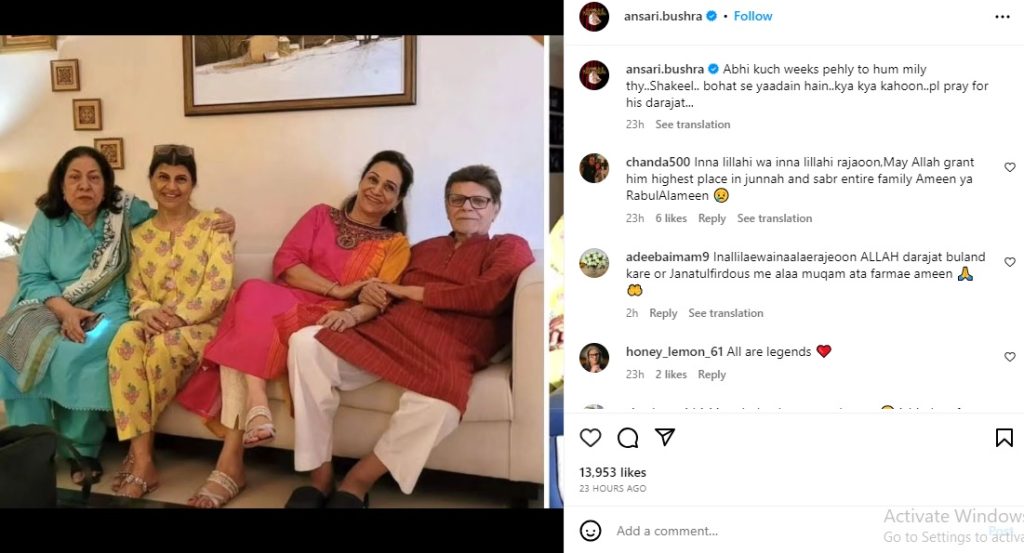Image resolution: width=1024 pixels, height=553 pixels.
Task: Open chanda500's profile avatar
Action: [x=594, y=168]
